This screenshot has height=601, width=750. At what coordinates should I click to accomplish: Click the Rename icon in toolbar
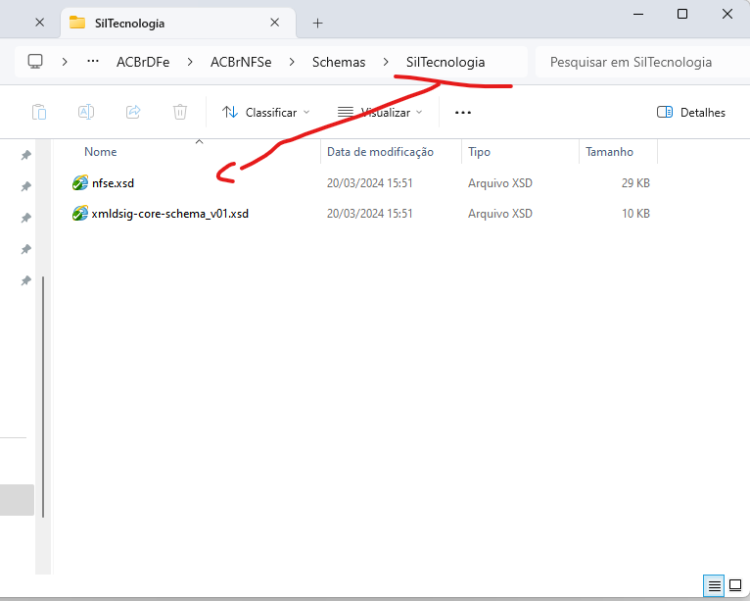tap(86, 112)
